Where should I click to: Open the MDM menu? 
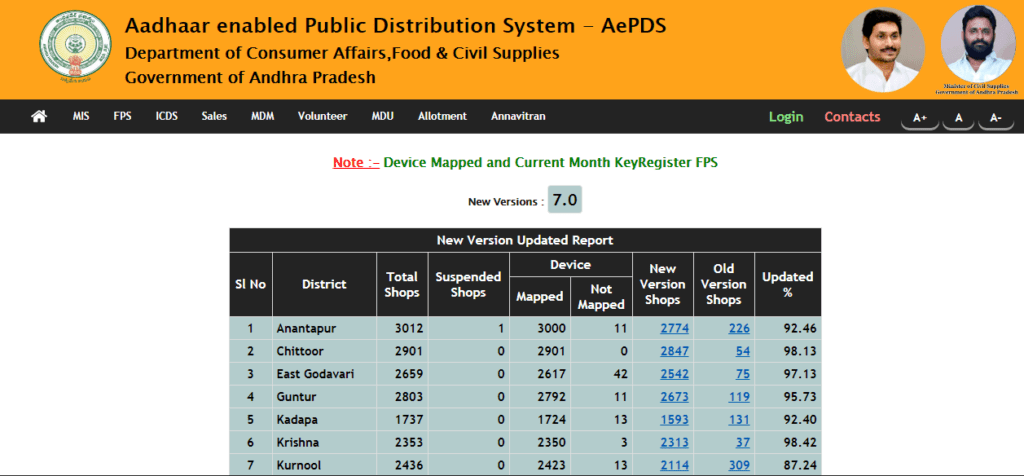[263, 116]
